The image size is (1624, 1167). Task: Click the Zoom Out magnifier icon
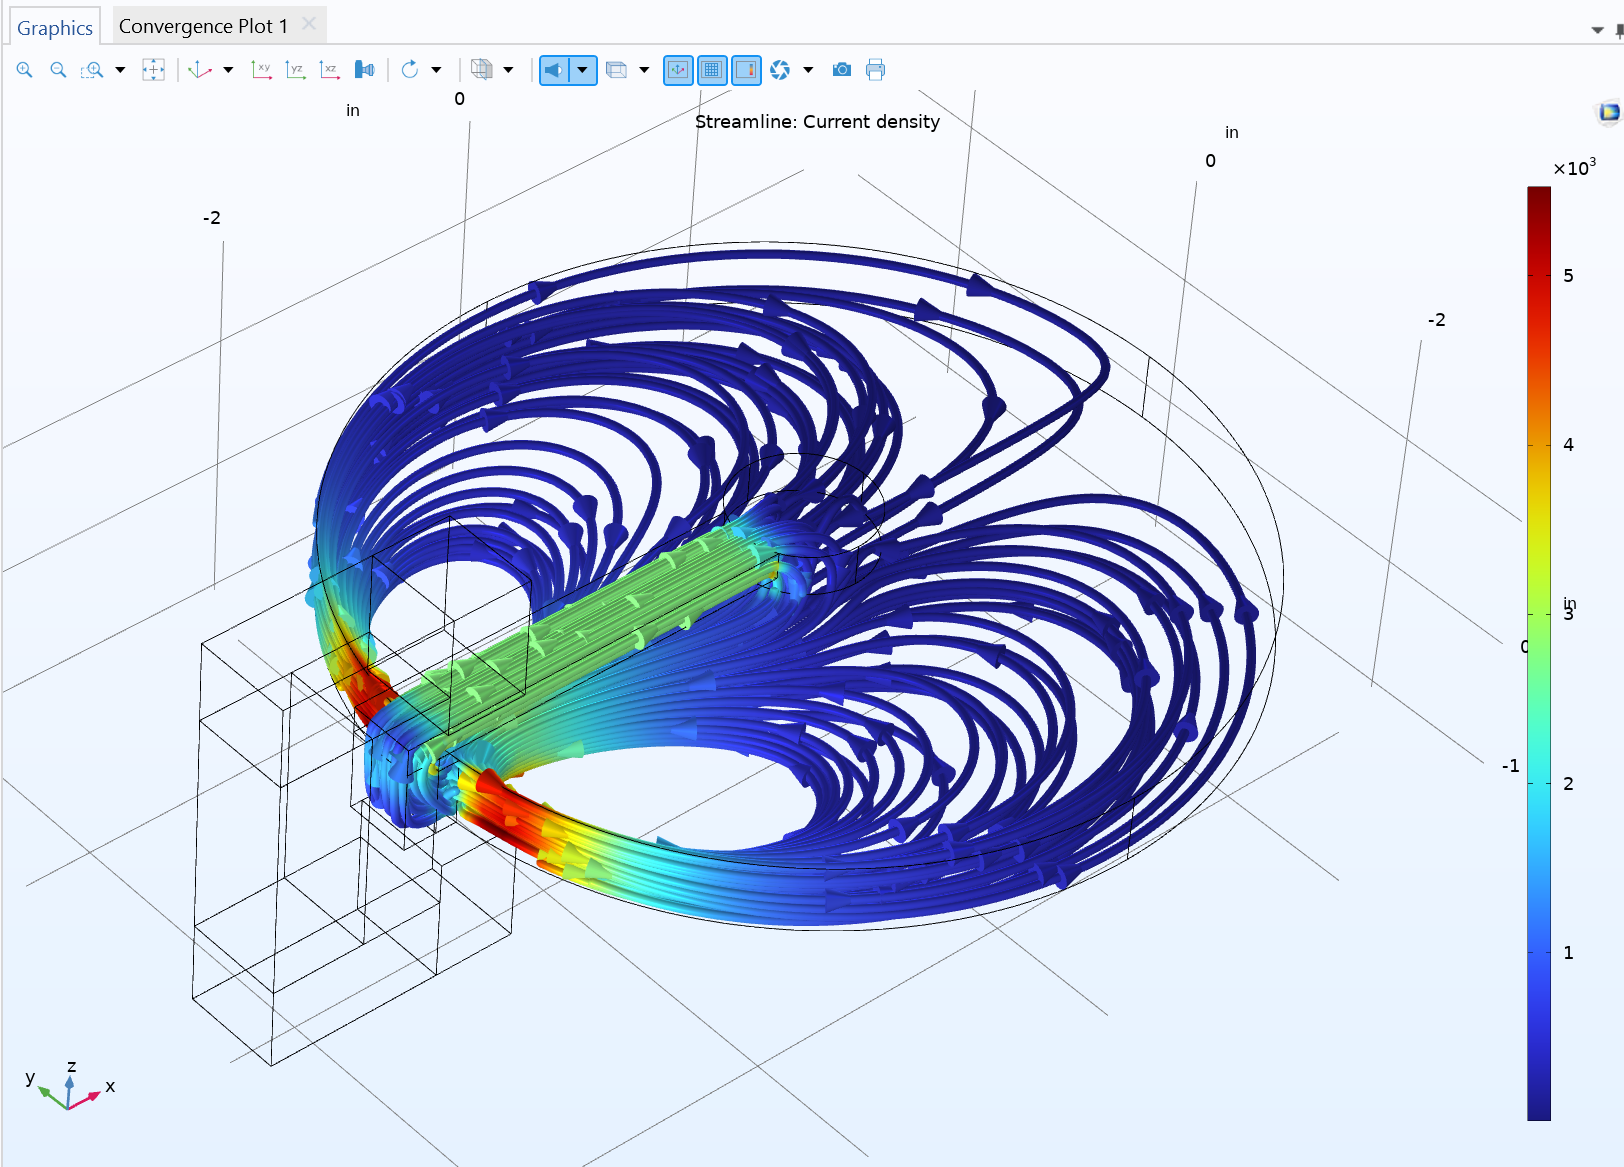[x=58, y=70]
